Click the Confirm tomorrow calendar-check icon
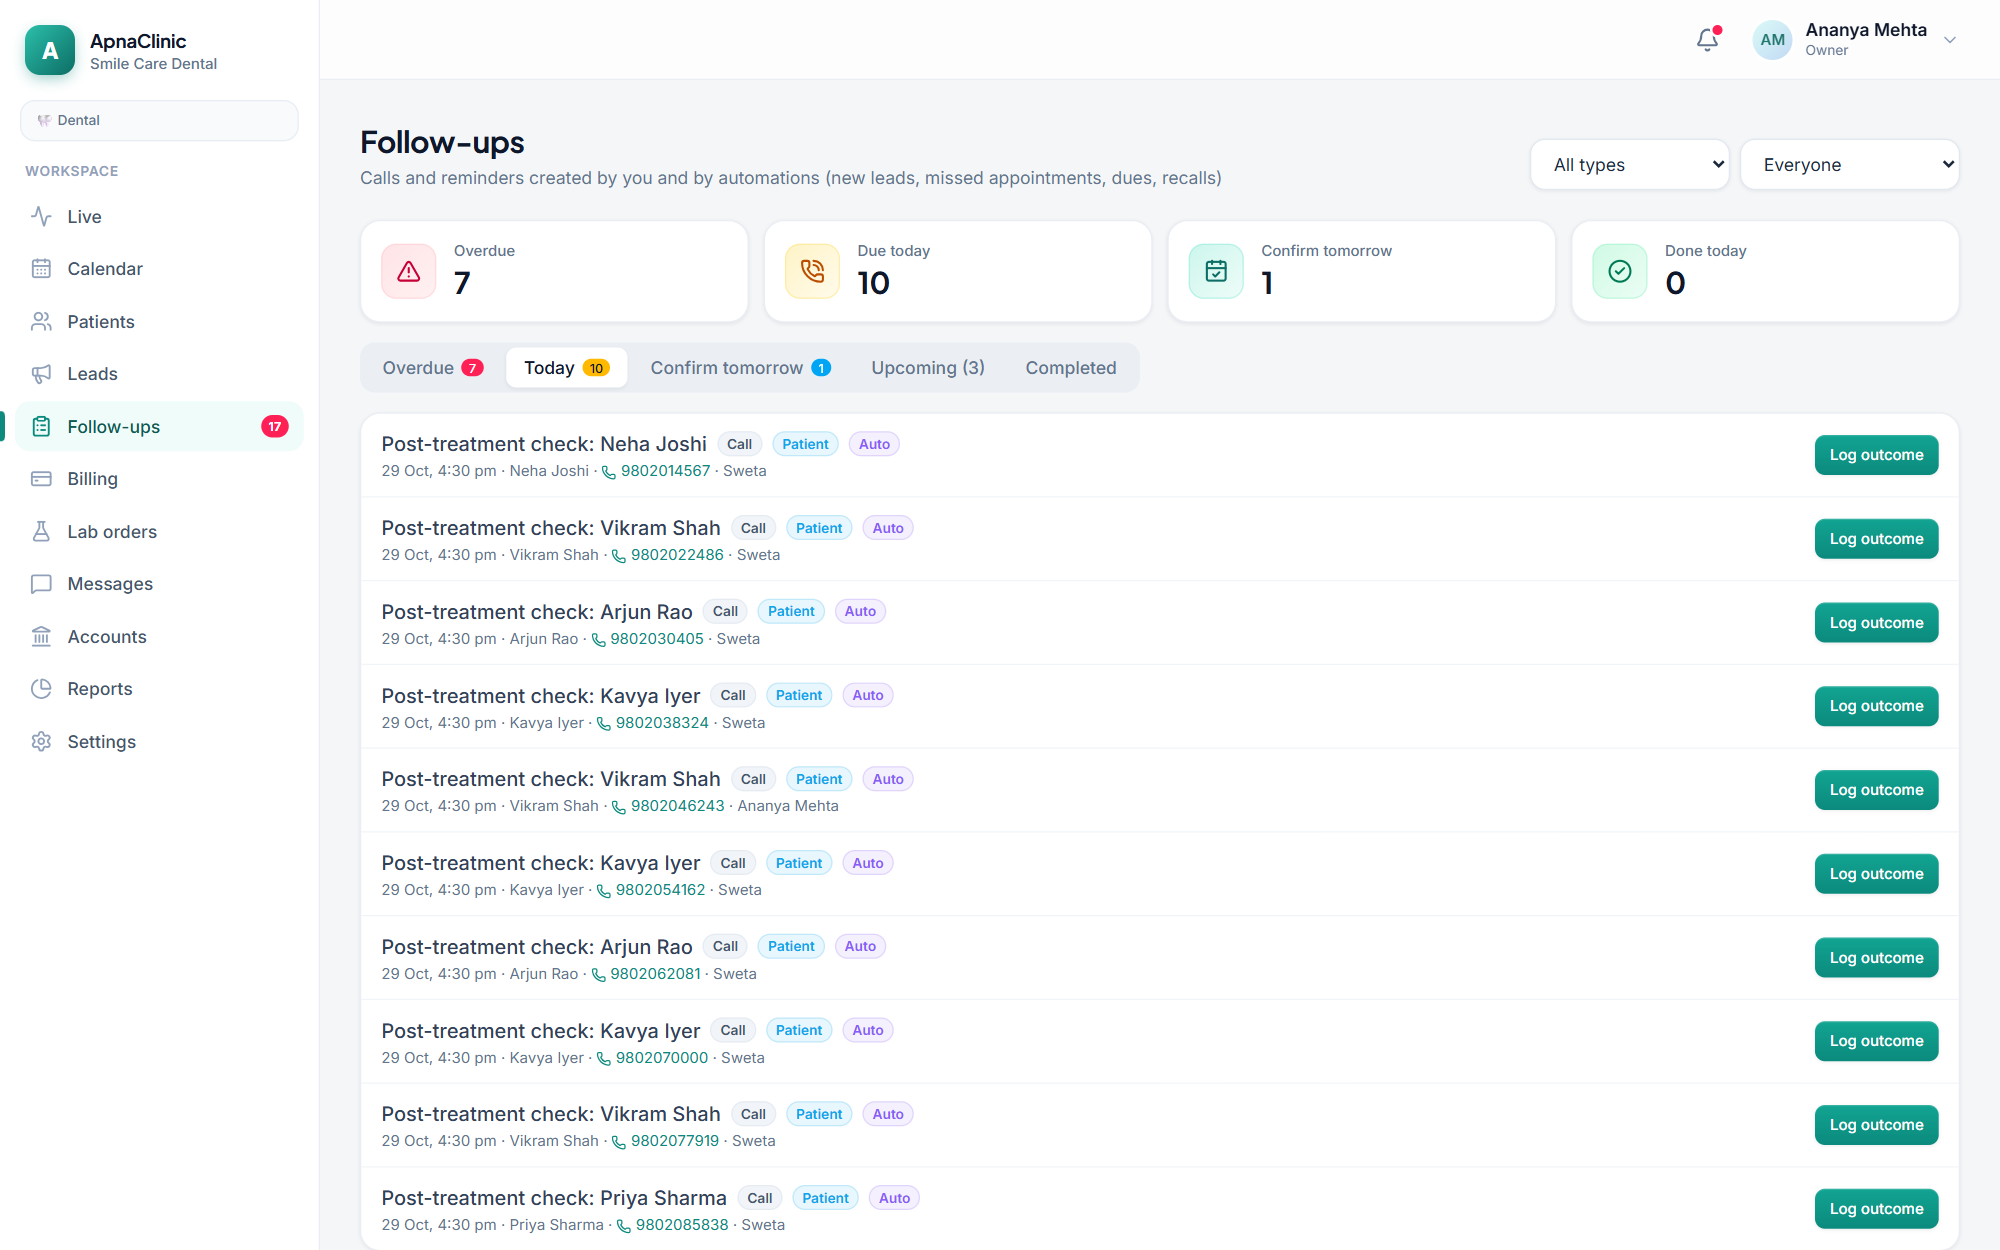Viewport: 2000px width, 1250px height. pyautogui.click(x=1216, y=271)
